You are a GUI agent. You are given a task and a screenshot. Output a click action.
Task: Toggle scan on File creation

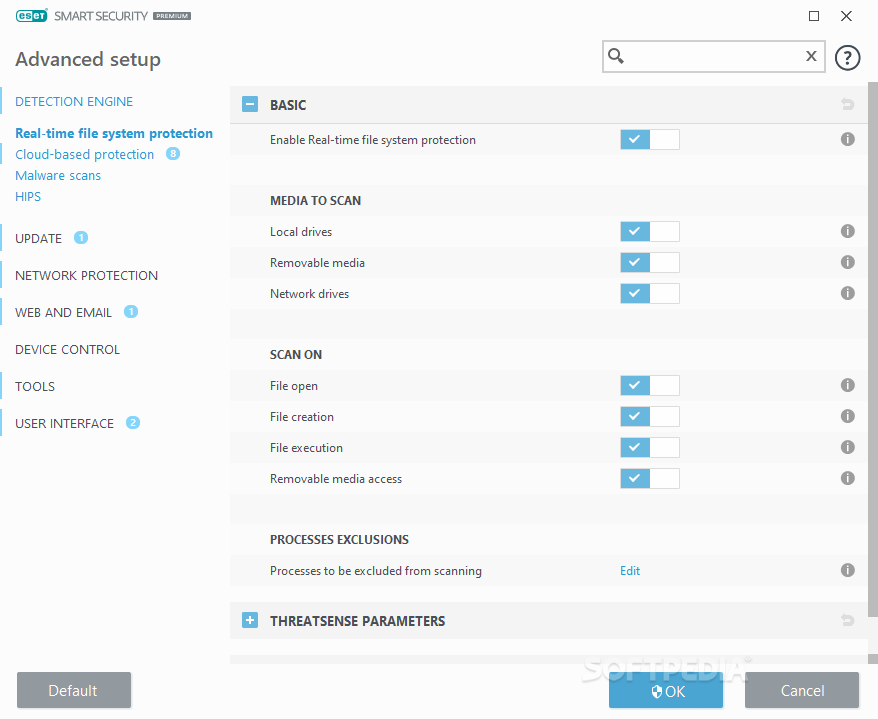650,416
